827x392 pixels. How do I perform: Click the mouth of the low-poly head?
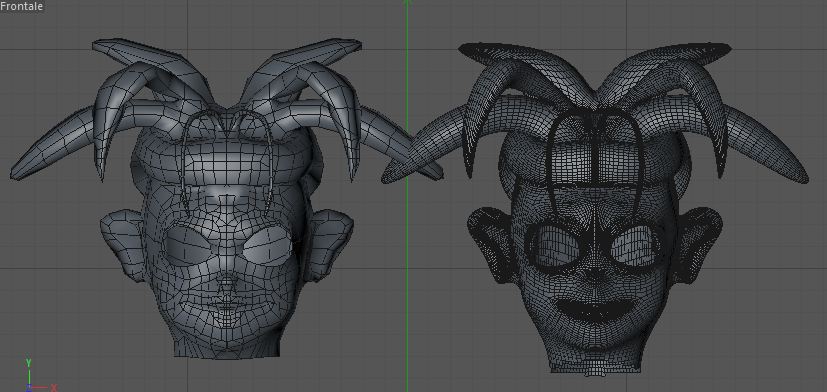[x=227, y=306]
